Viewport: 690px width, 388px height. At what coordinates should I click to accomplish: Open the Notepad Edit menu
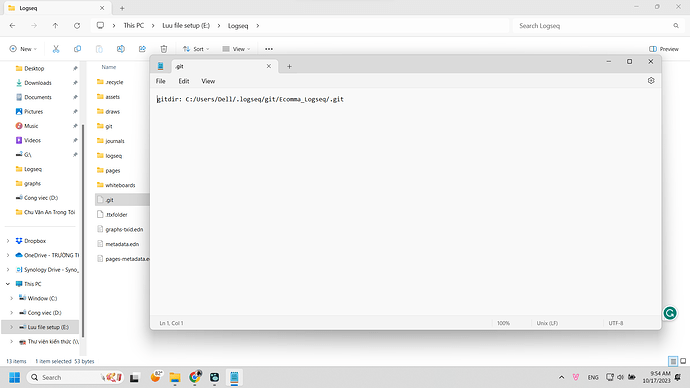(184, 81)
